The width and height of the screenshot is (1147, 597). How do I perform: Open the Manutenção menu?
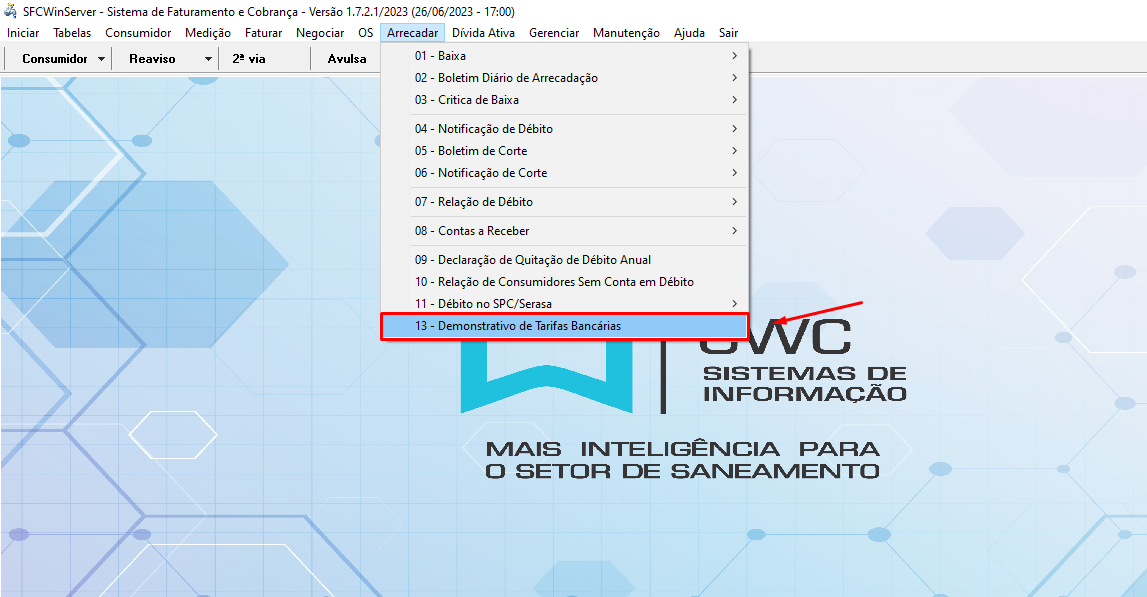(x=626, y=33)
